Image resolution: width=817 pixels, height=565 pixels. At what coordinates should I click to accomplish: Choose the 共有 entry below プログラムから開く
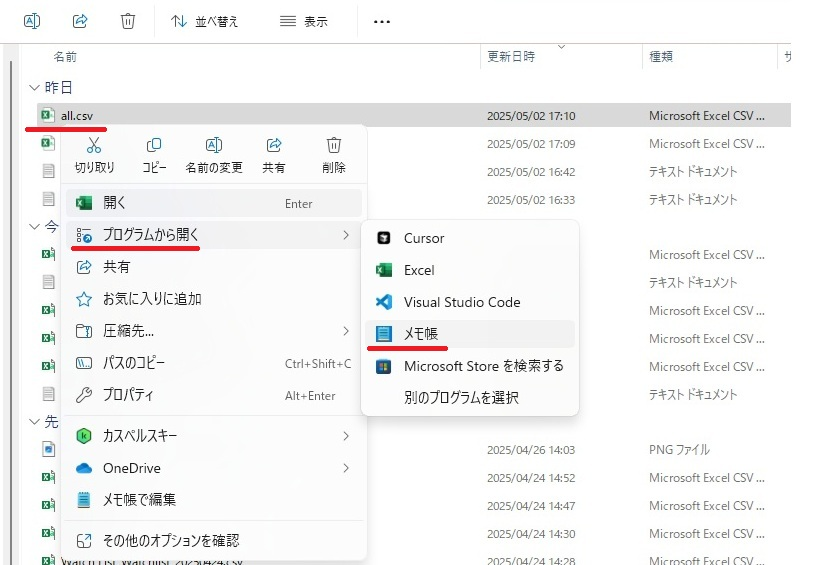click(x=214, y=267)
